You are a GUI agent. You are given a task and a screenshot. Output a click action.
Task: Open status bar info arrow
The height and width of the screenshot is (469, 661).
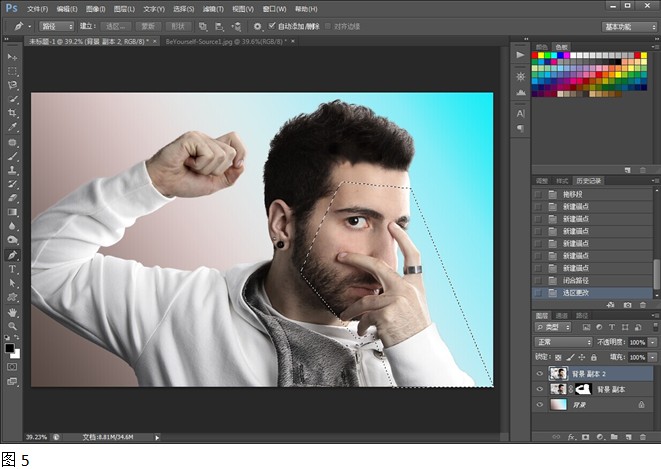click(157, 437)
